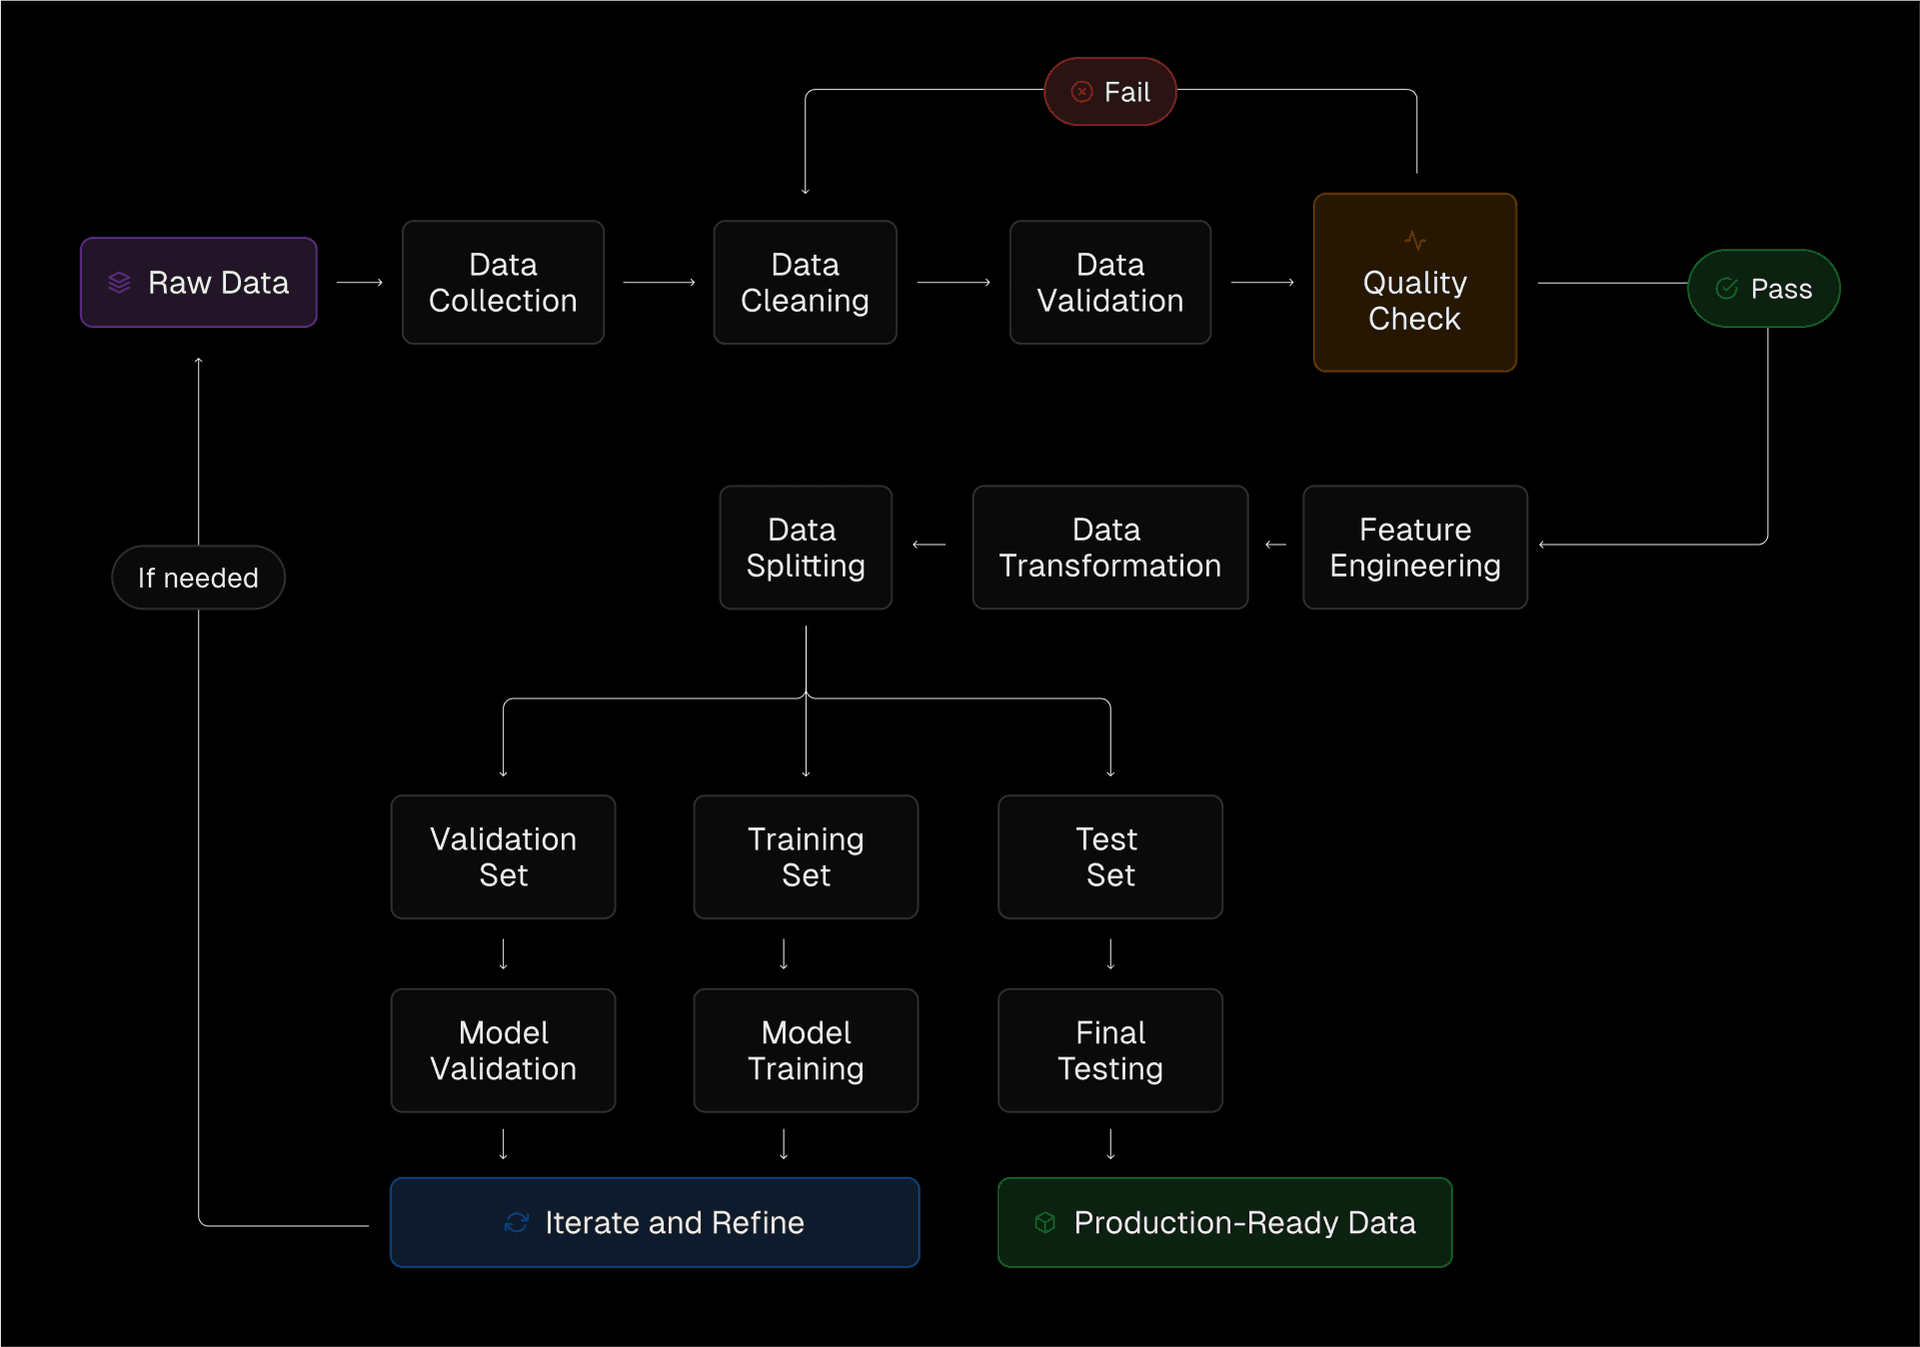Click the Data Collection node
The height and width of the screenshot is (1347, 1920).
click(503, 282)
